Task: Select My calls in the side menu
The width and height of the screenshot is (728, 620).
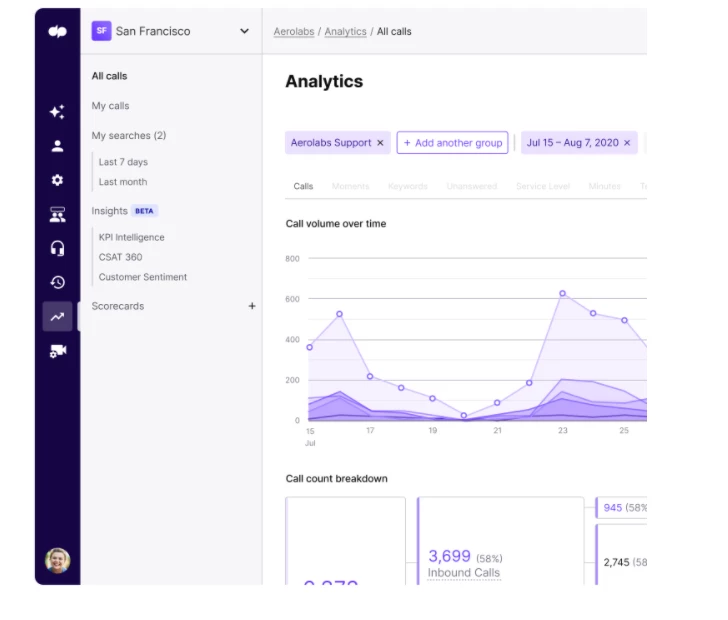Action: click(x=110, y=106)
